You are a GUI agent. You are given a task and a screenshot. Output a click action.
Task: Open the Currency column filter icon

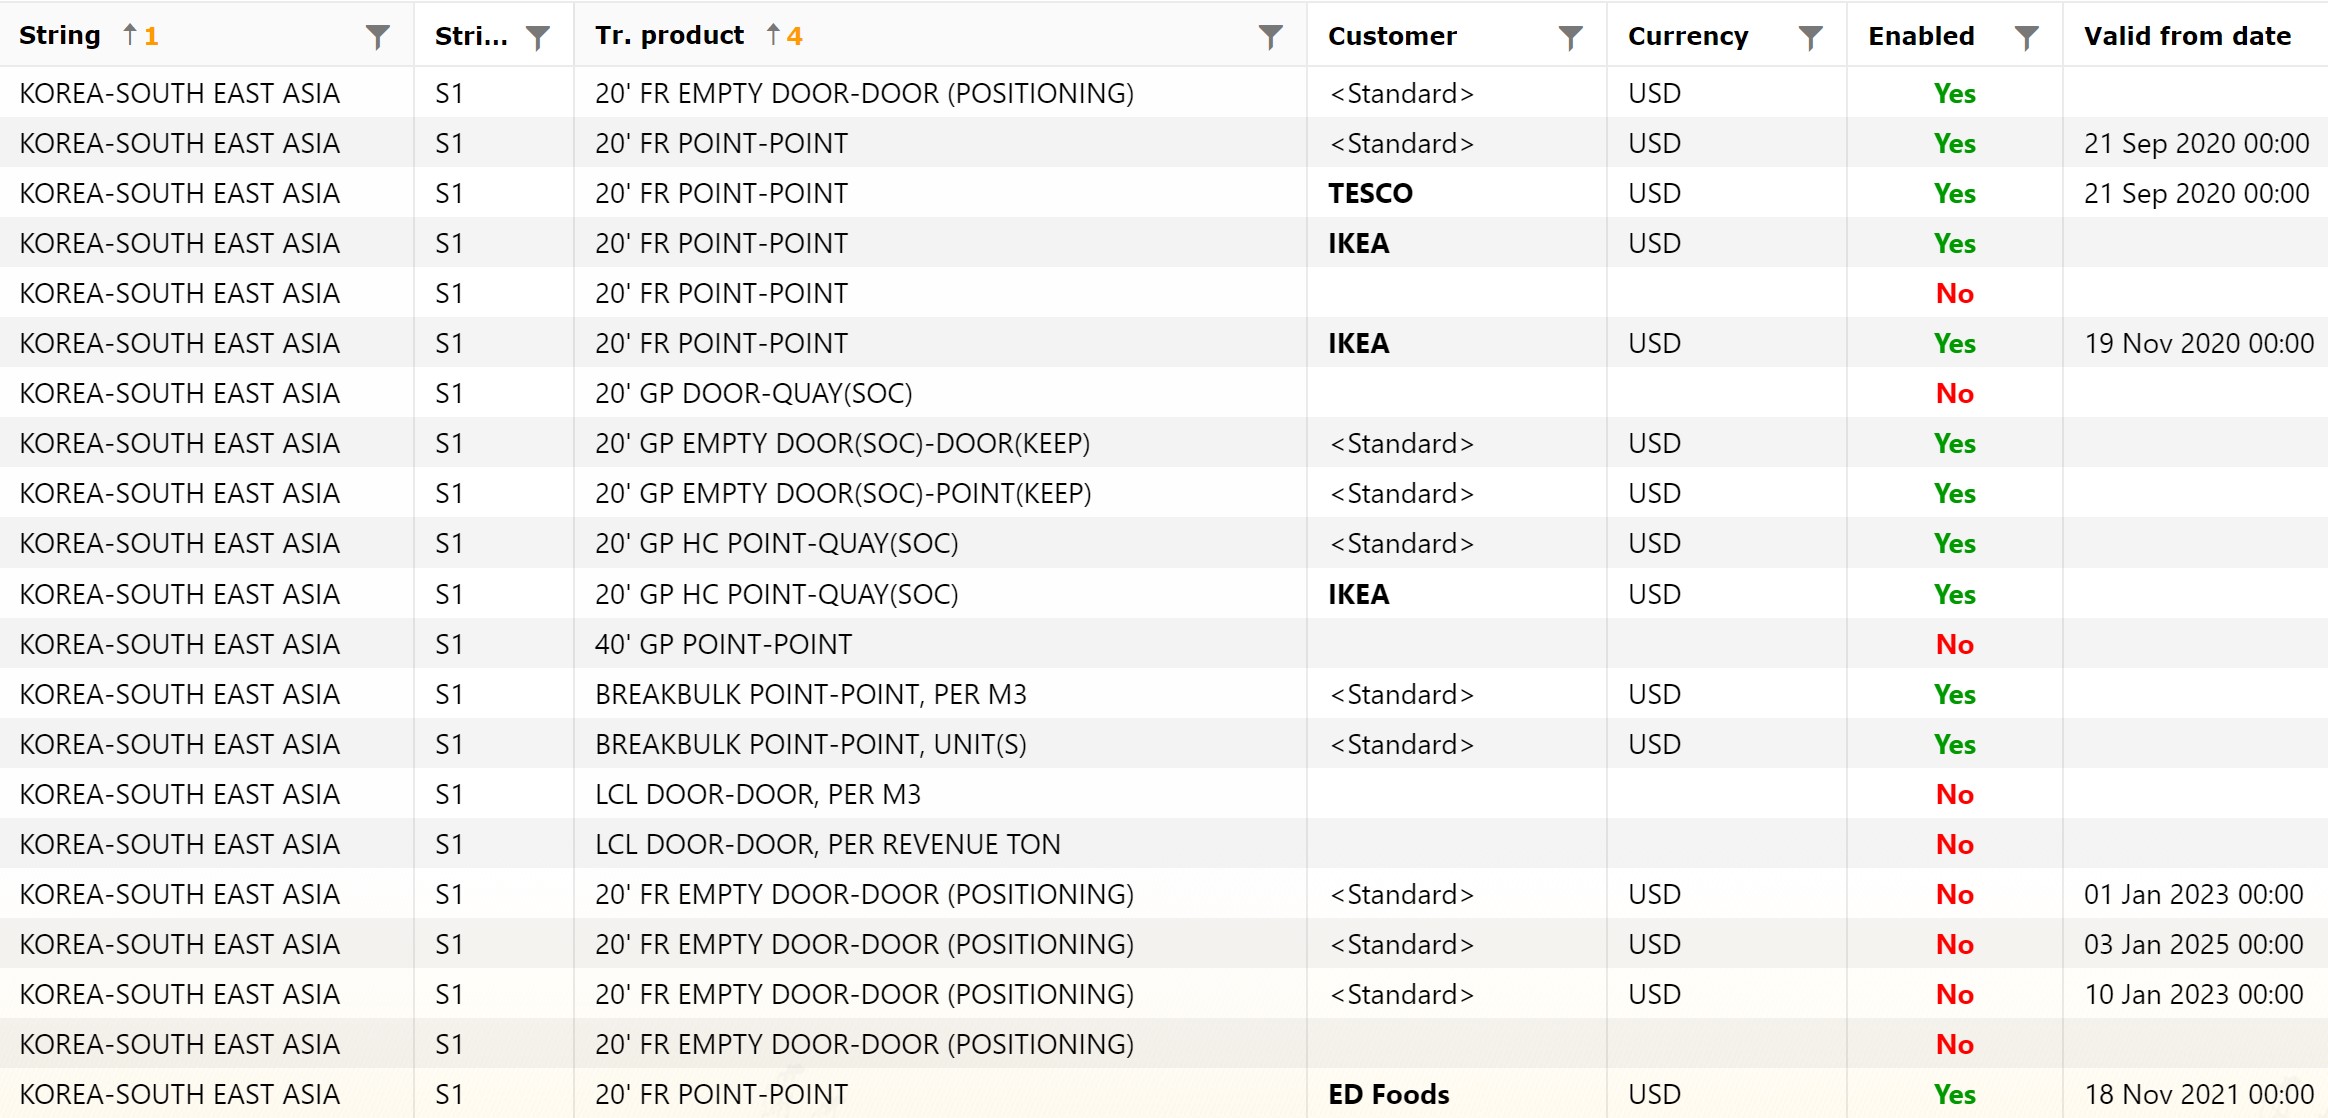(1810, 37)
